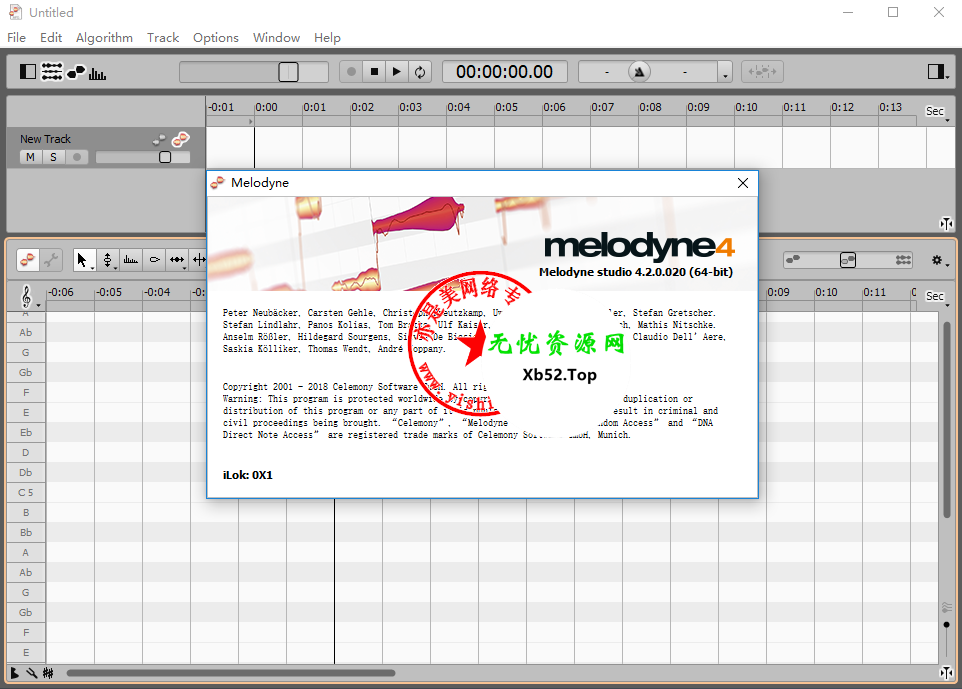Start playback with the play button
The width and height of the screenshot is (962, 689).
click(x=397, y=72)
